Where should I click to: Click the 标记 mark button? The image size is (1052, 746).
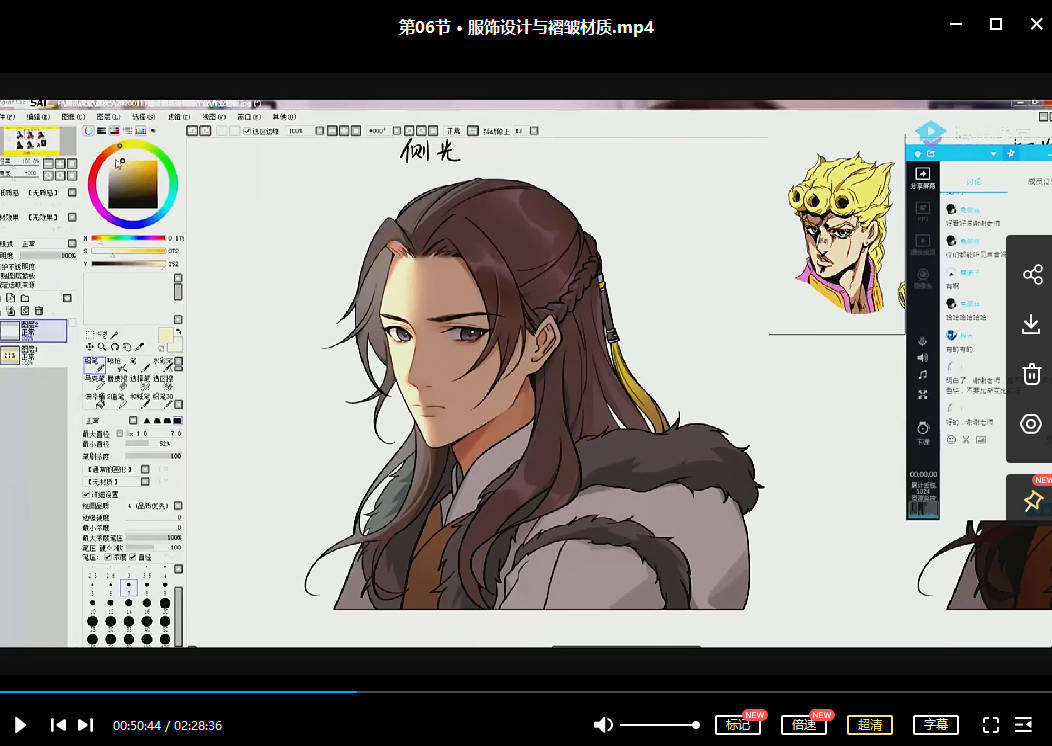click(x=738, y=725)
